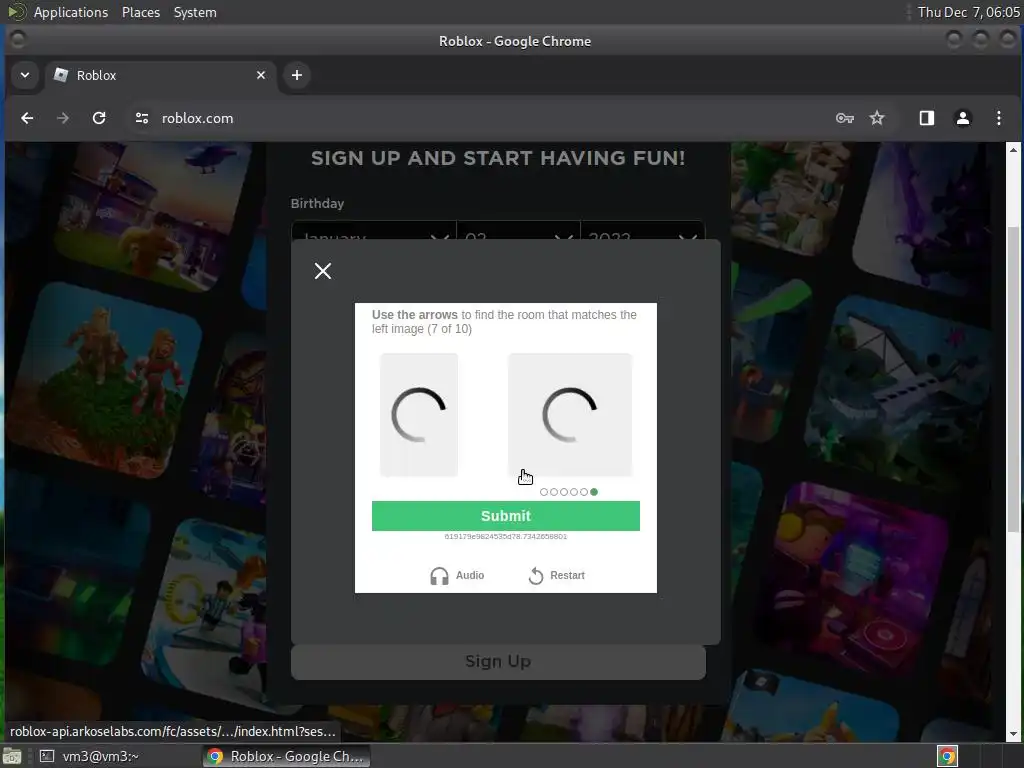This screenshot has width=1024, height=768.
Task: Click the Chrome tray icon
Action: tap(947, 756)
